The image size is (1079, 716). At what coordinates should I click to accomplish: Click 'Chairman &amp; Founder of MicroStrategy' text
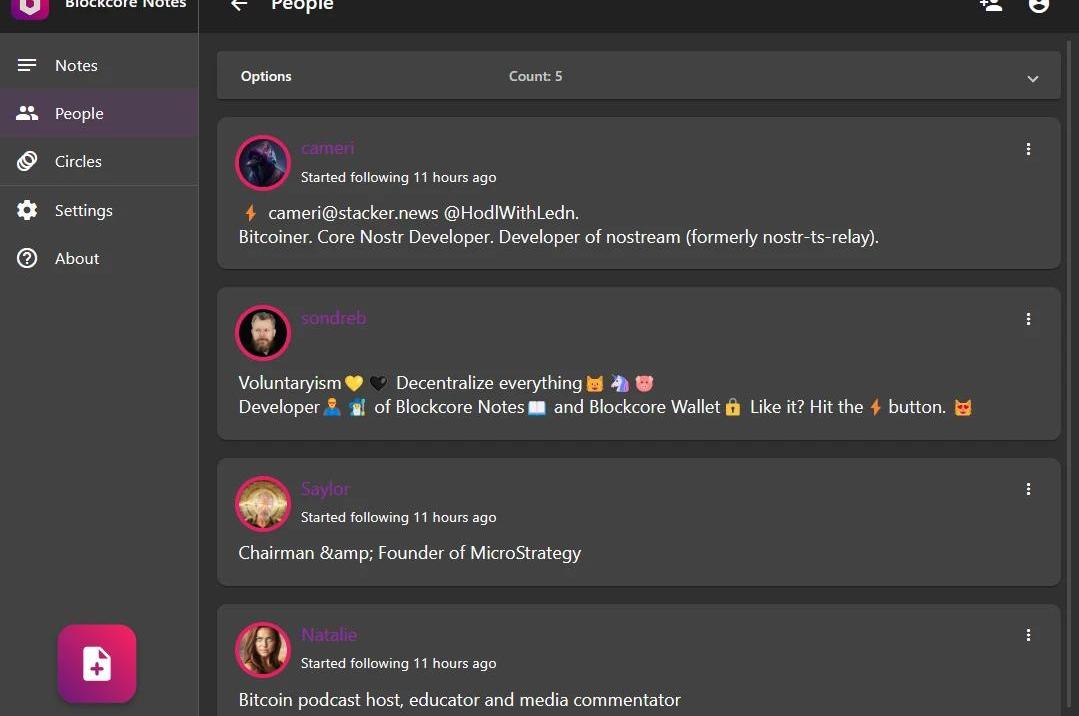pos(409,553)
